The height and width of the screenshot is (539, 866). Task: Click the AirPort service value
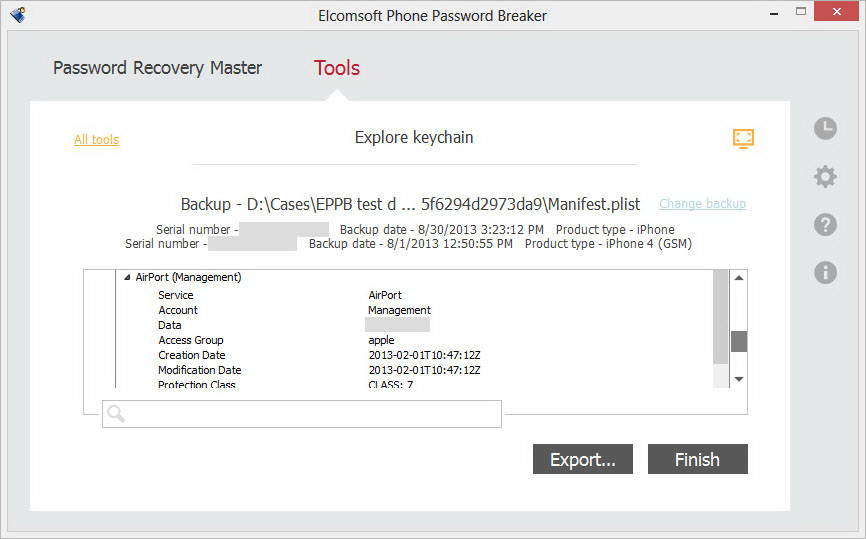[385, 295]
